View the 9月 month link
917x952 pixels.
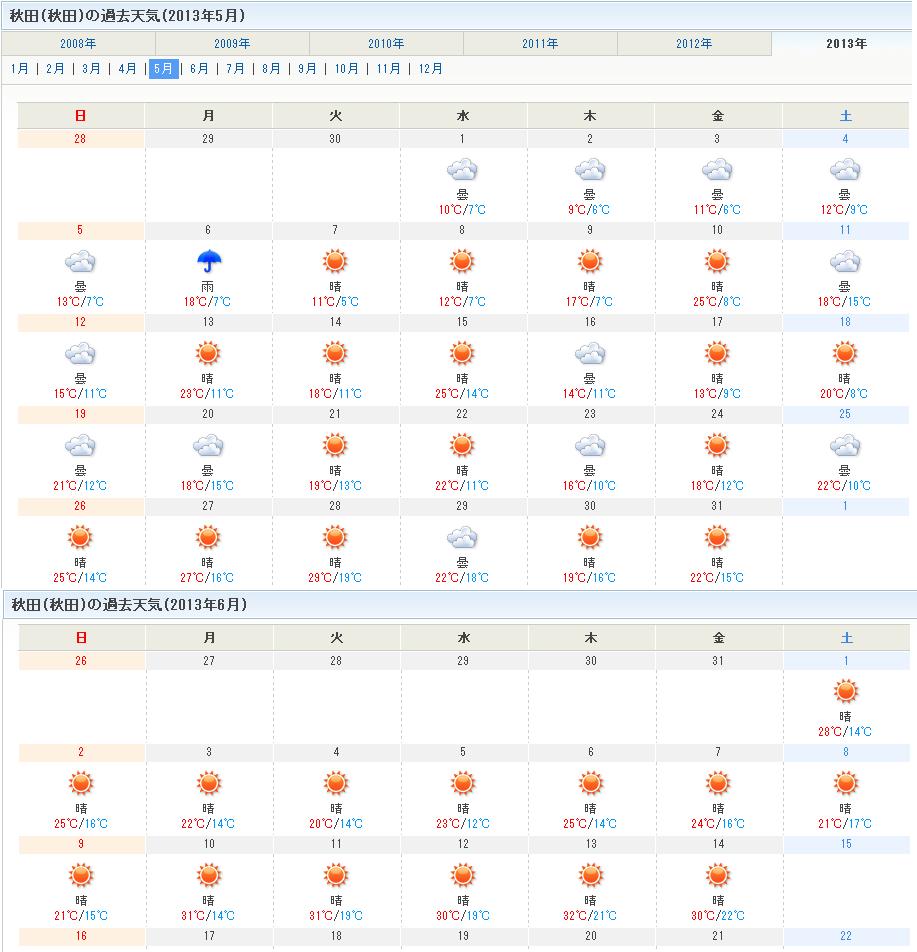click(x=307, y=69)
